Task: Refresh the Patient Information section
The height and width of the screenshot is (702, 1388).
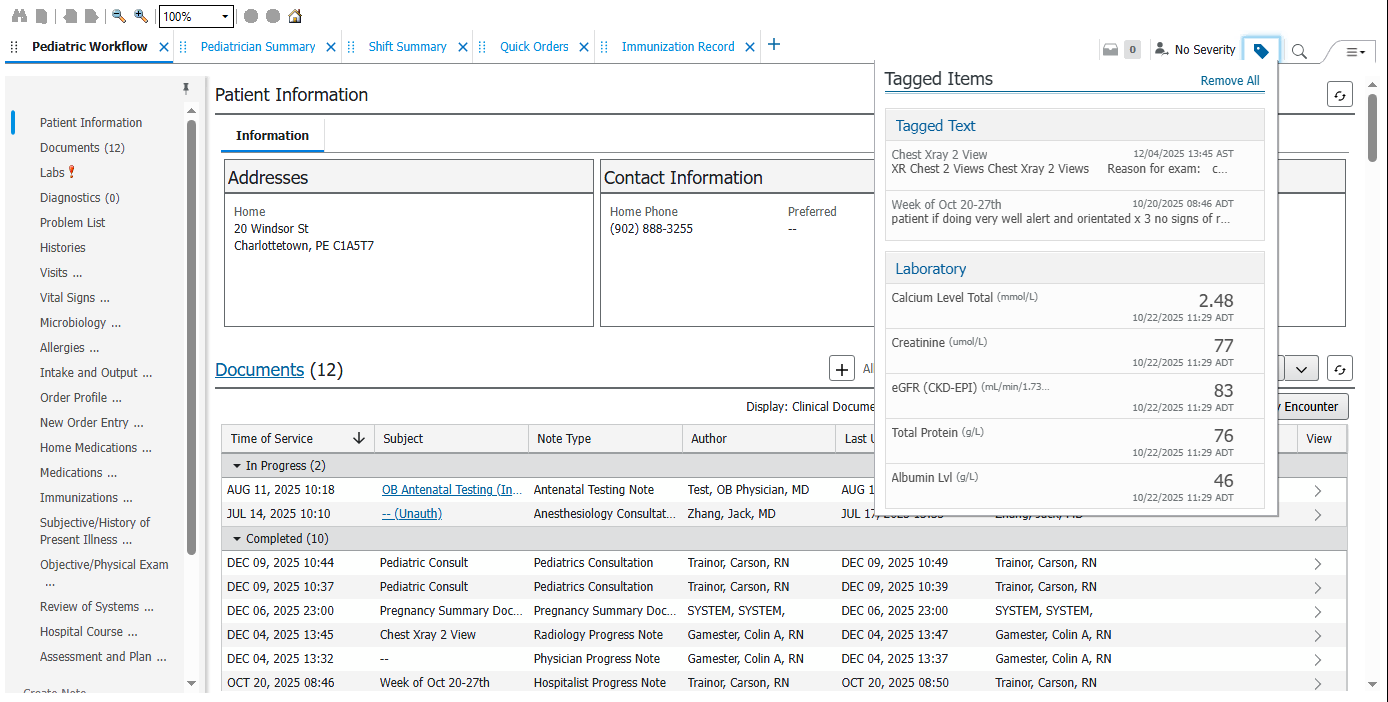Action: coord(1340,94)
